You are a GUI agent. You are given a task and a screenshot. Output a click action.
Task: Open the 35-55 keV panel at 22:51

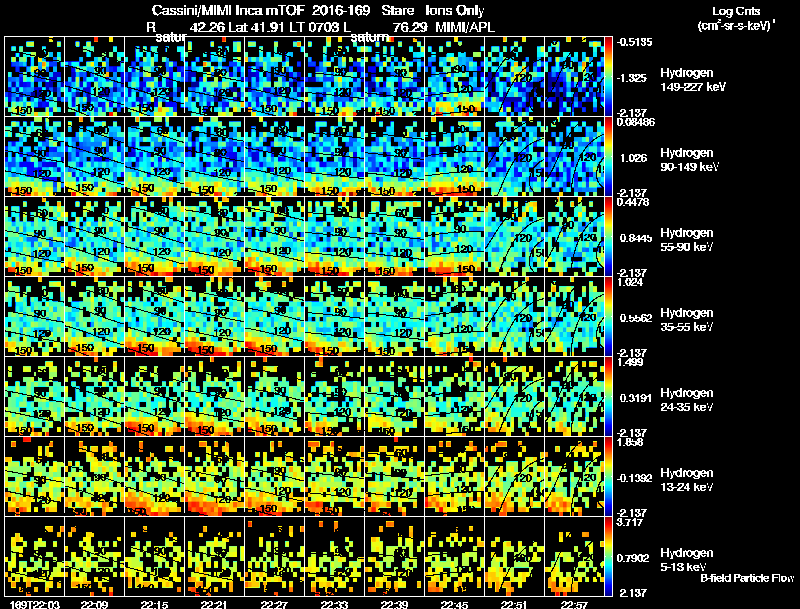click(x=514, y=317)
